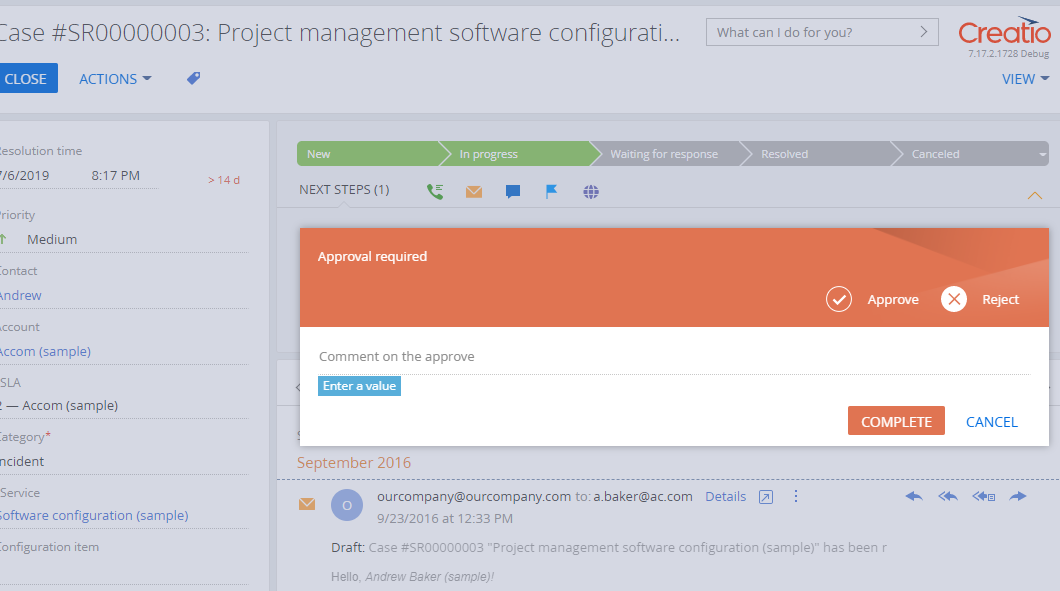
Task: Select the New stage
Action: click(x=368, y=153)
